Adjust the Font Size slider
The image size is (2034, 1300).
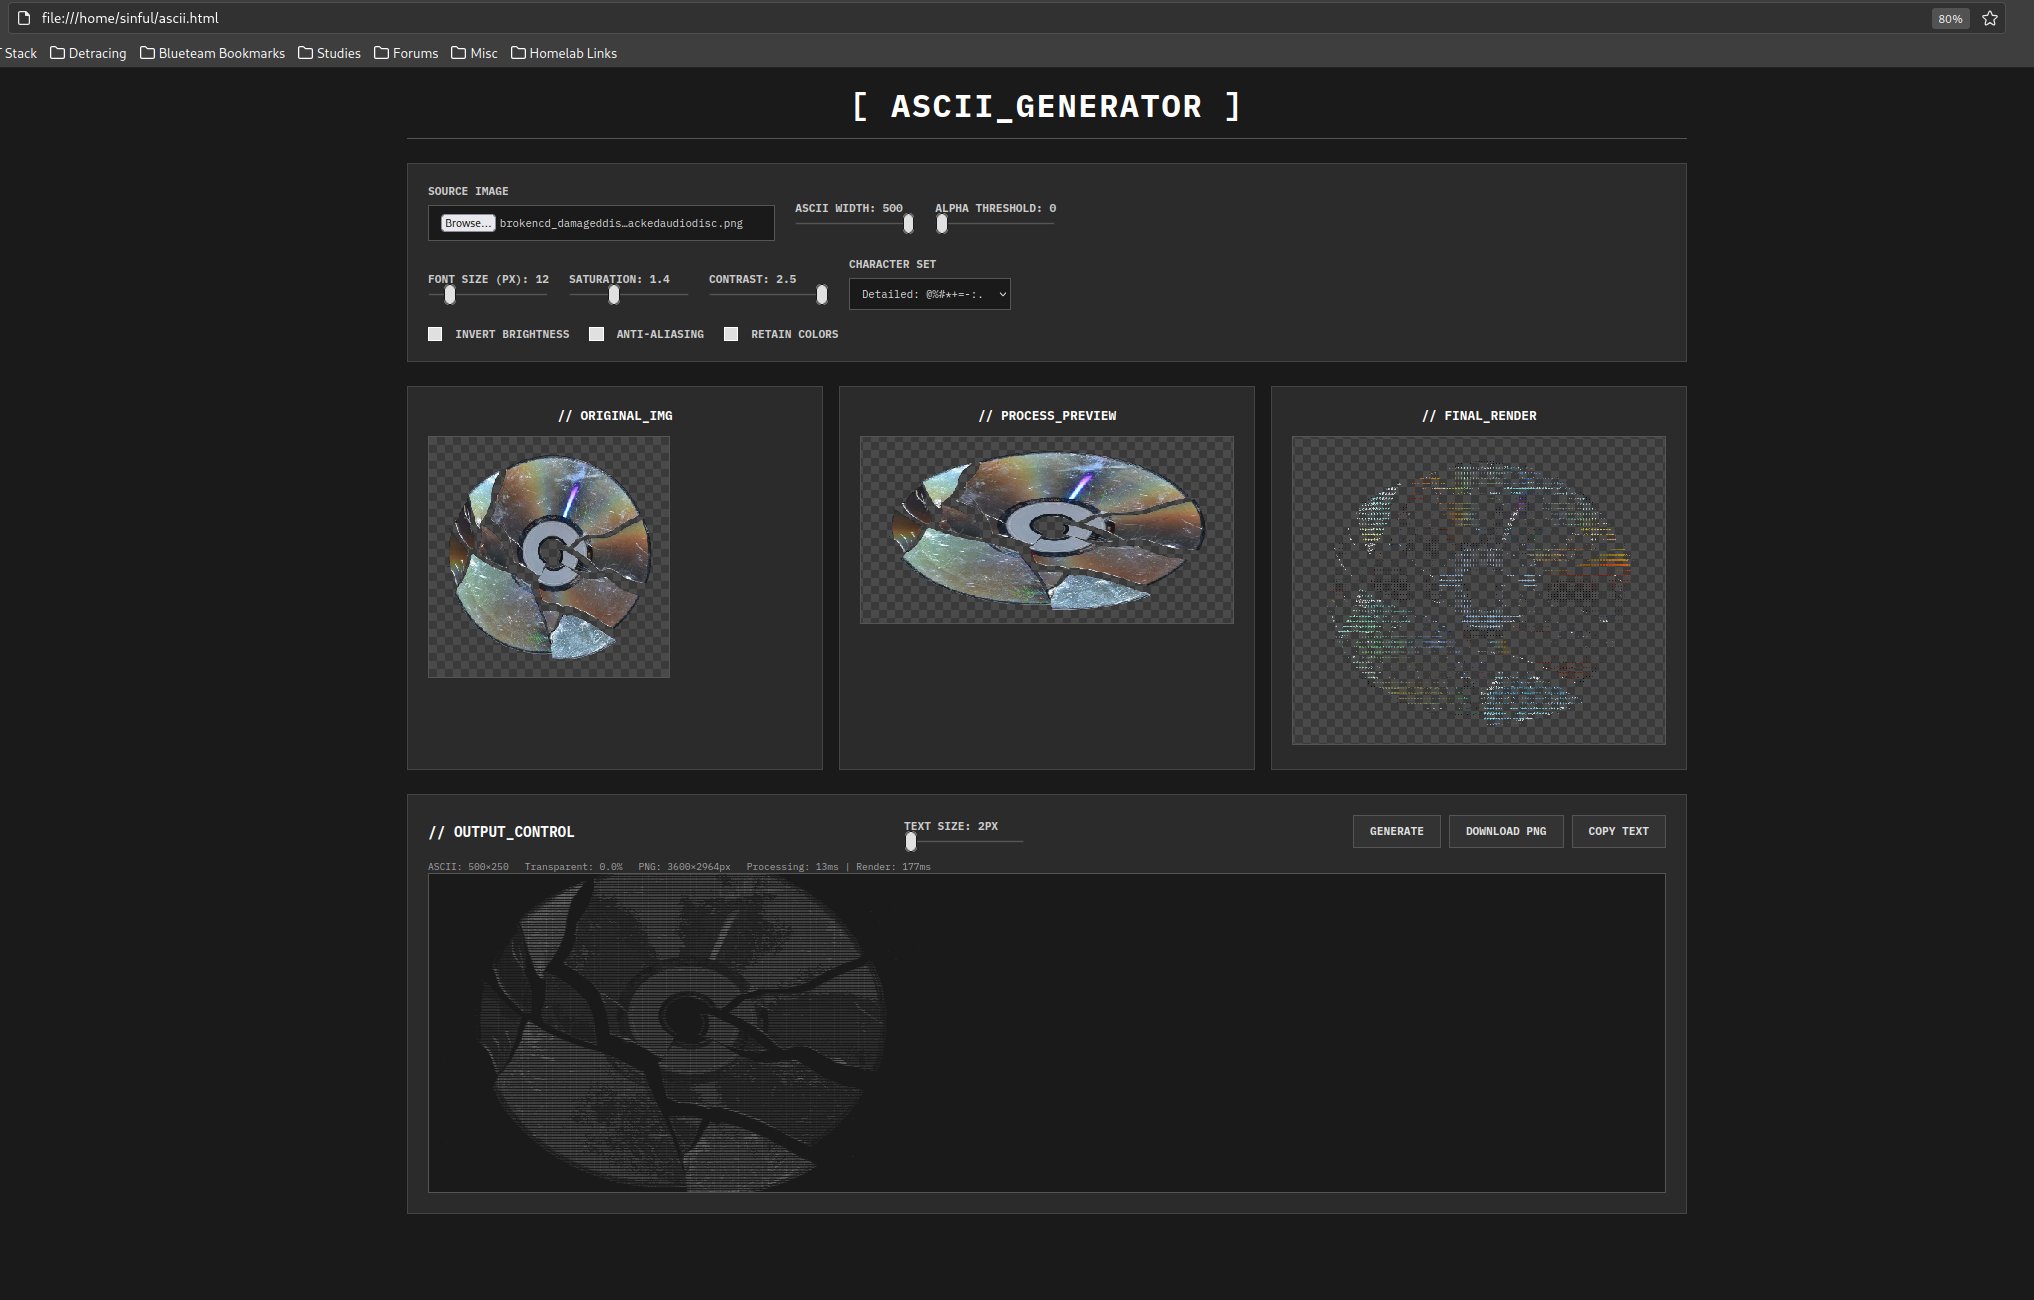[x=487, y=295]
